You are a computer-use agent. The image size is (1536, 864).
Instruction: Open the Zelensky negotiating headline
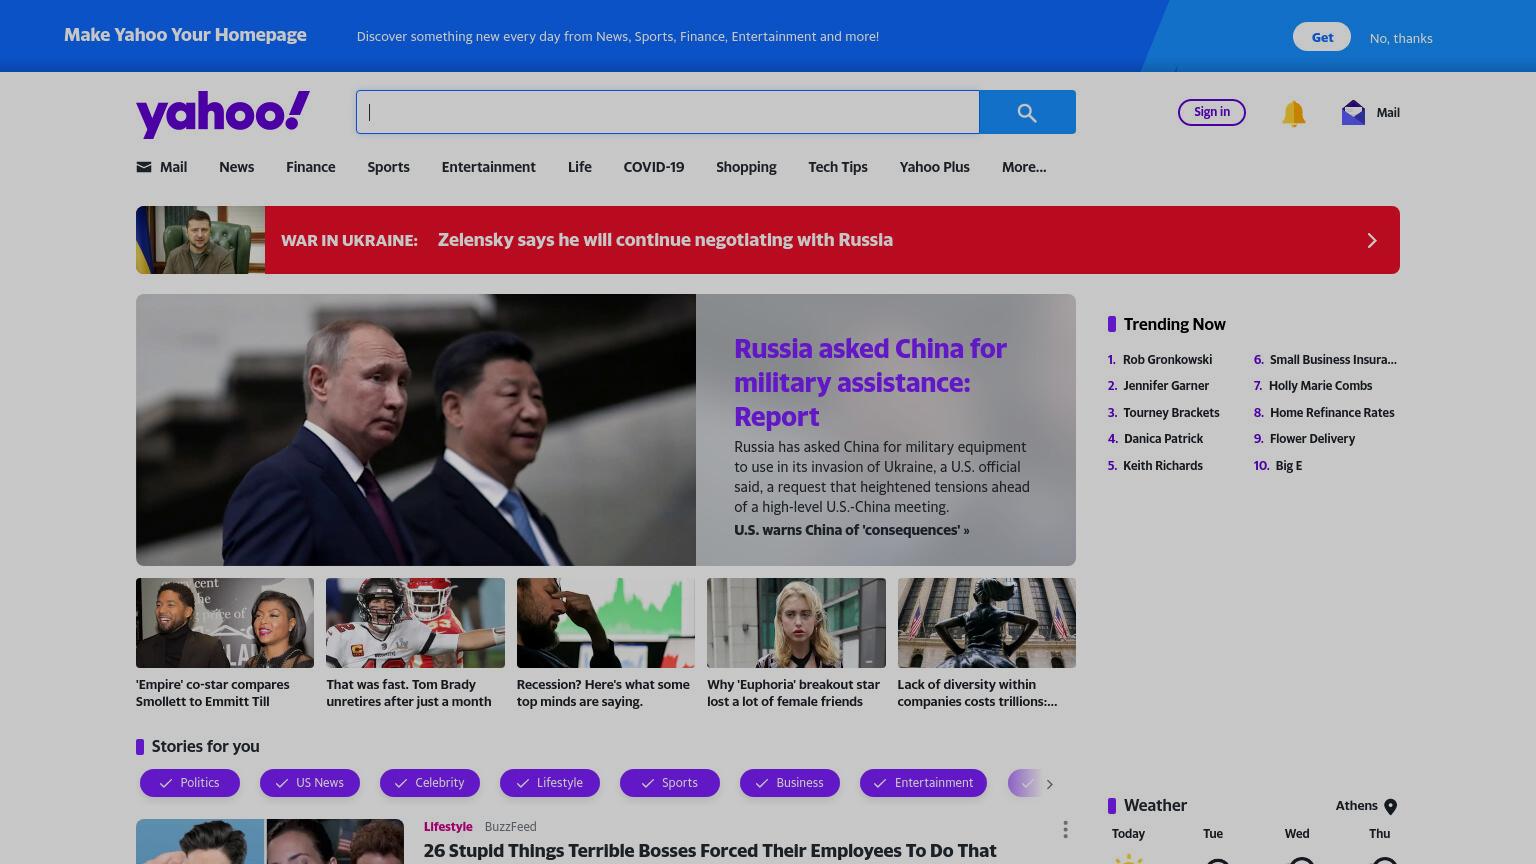[665, 240]
